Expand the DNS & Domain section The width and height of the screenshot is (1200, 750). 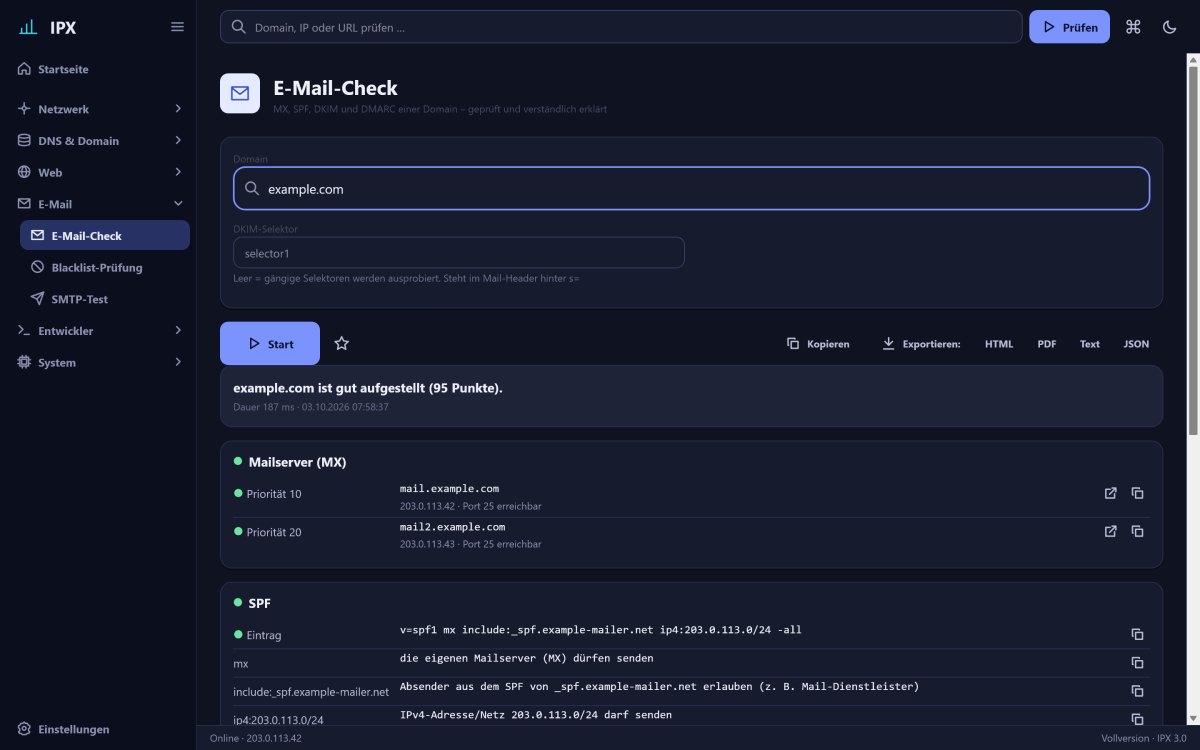[98, 140]
